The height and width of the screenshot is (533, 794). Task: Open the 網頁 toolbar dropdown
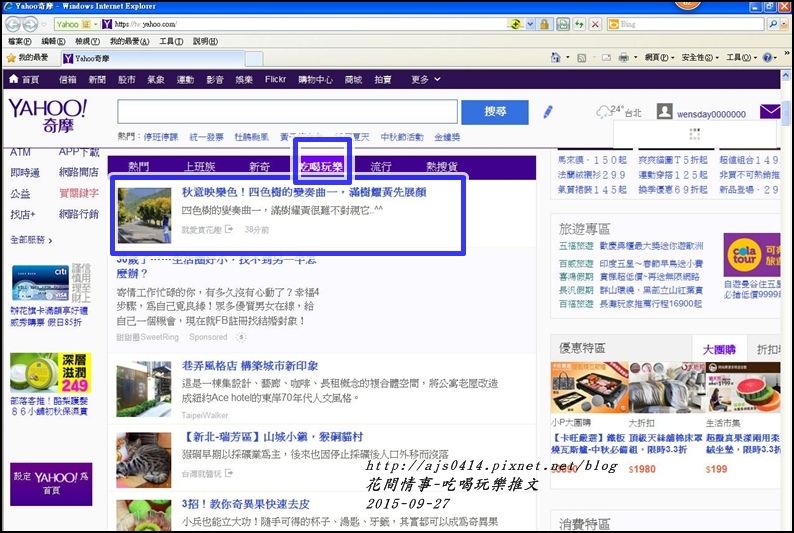(659, 58)
